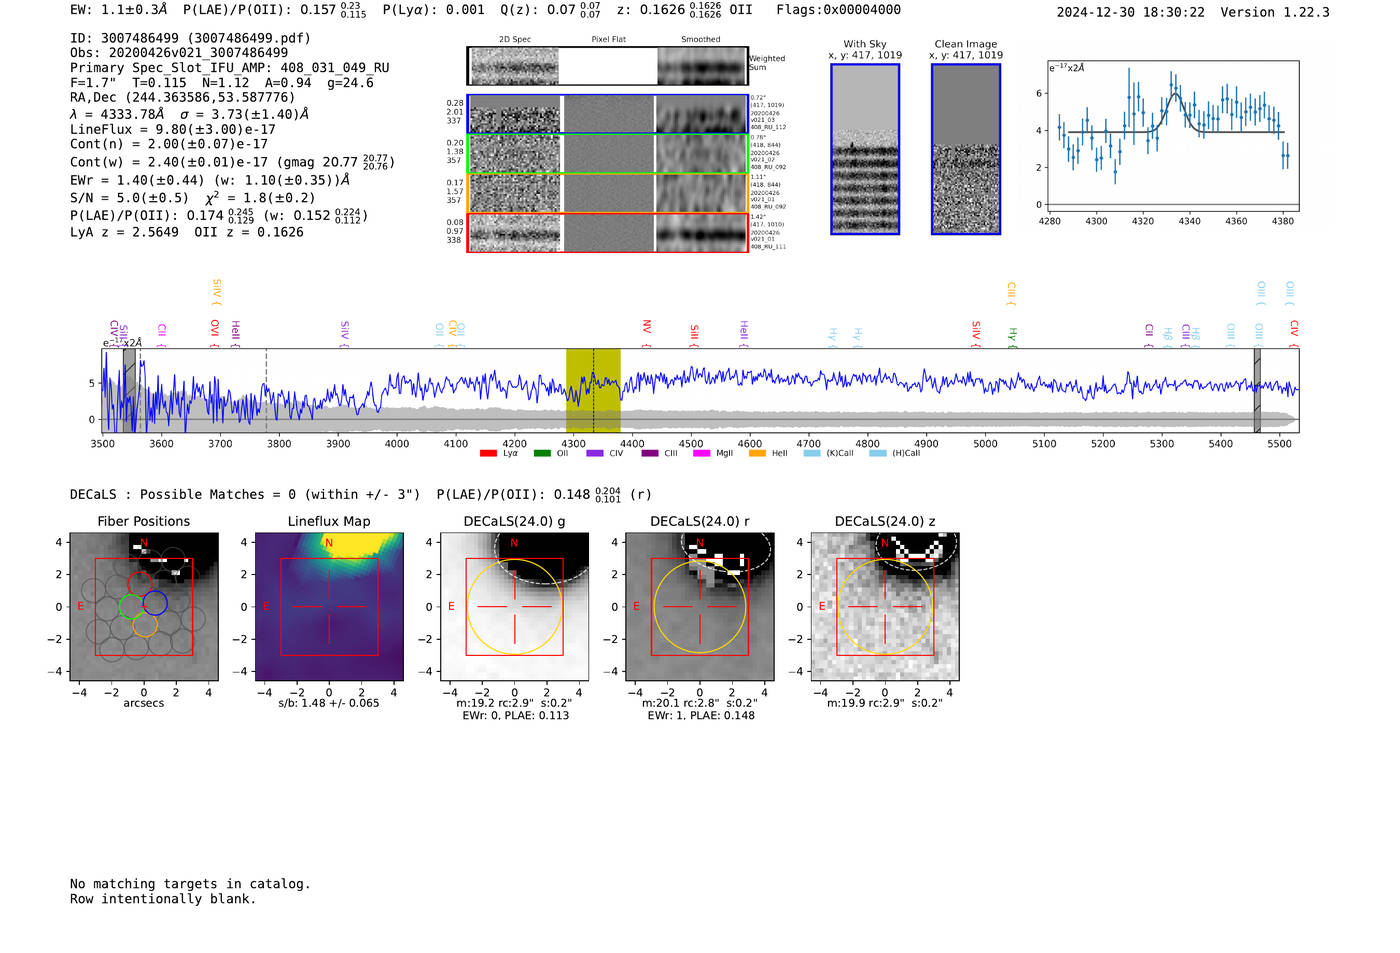This screenshot has height=953, width=1400.
Task: Open the Fiber Positions image
Action: click(144, 607)
